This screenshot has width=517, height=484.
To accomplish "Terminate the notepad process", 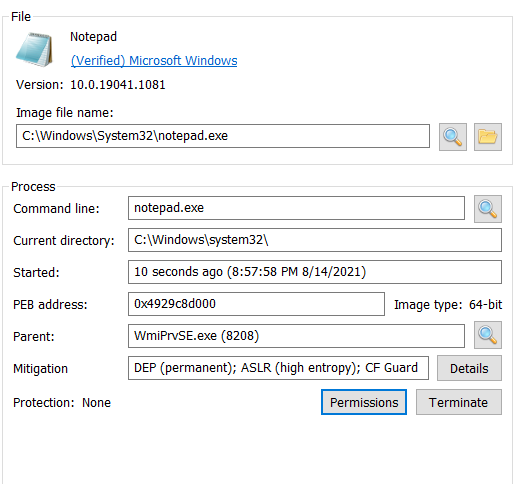I will pos(459,402).
